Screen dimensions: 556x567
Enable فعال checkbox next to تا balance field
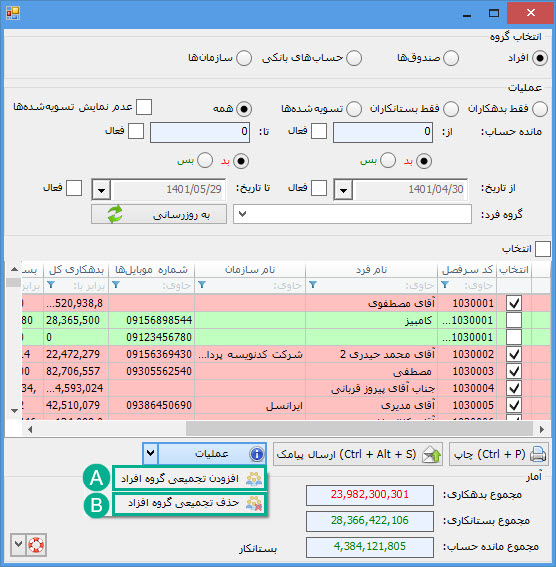[x=136, y=131]
